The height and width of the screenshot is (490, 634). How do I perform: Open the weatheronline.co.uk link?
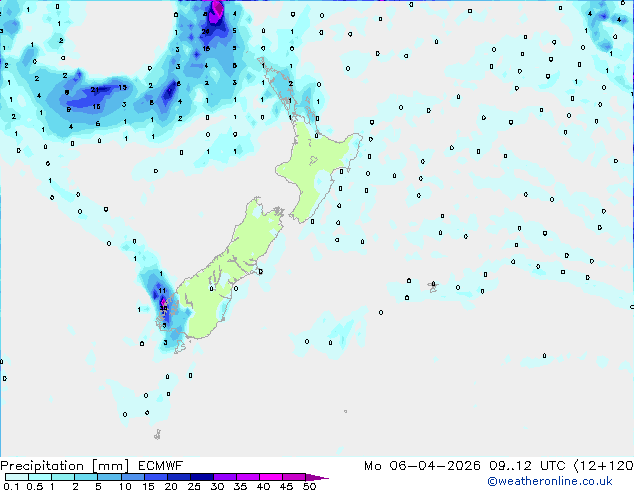click(x=550, y=481)
